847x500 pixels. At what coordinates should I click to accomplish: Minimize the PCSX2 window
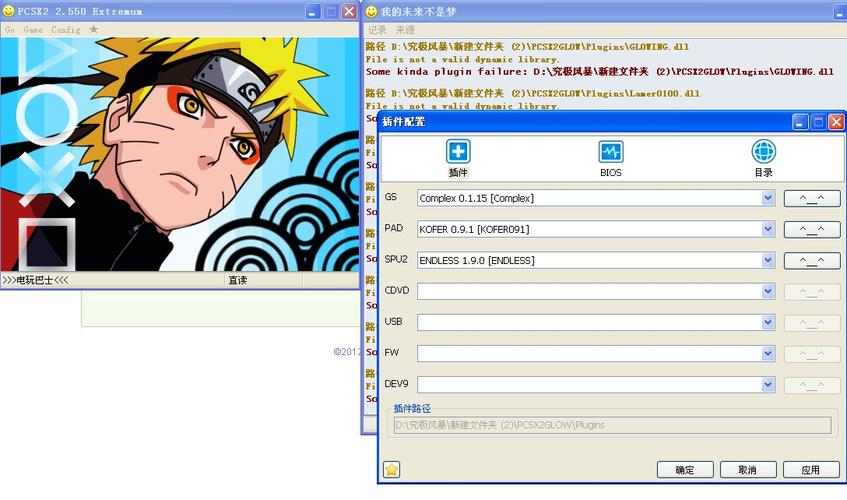[313, 11]
